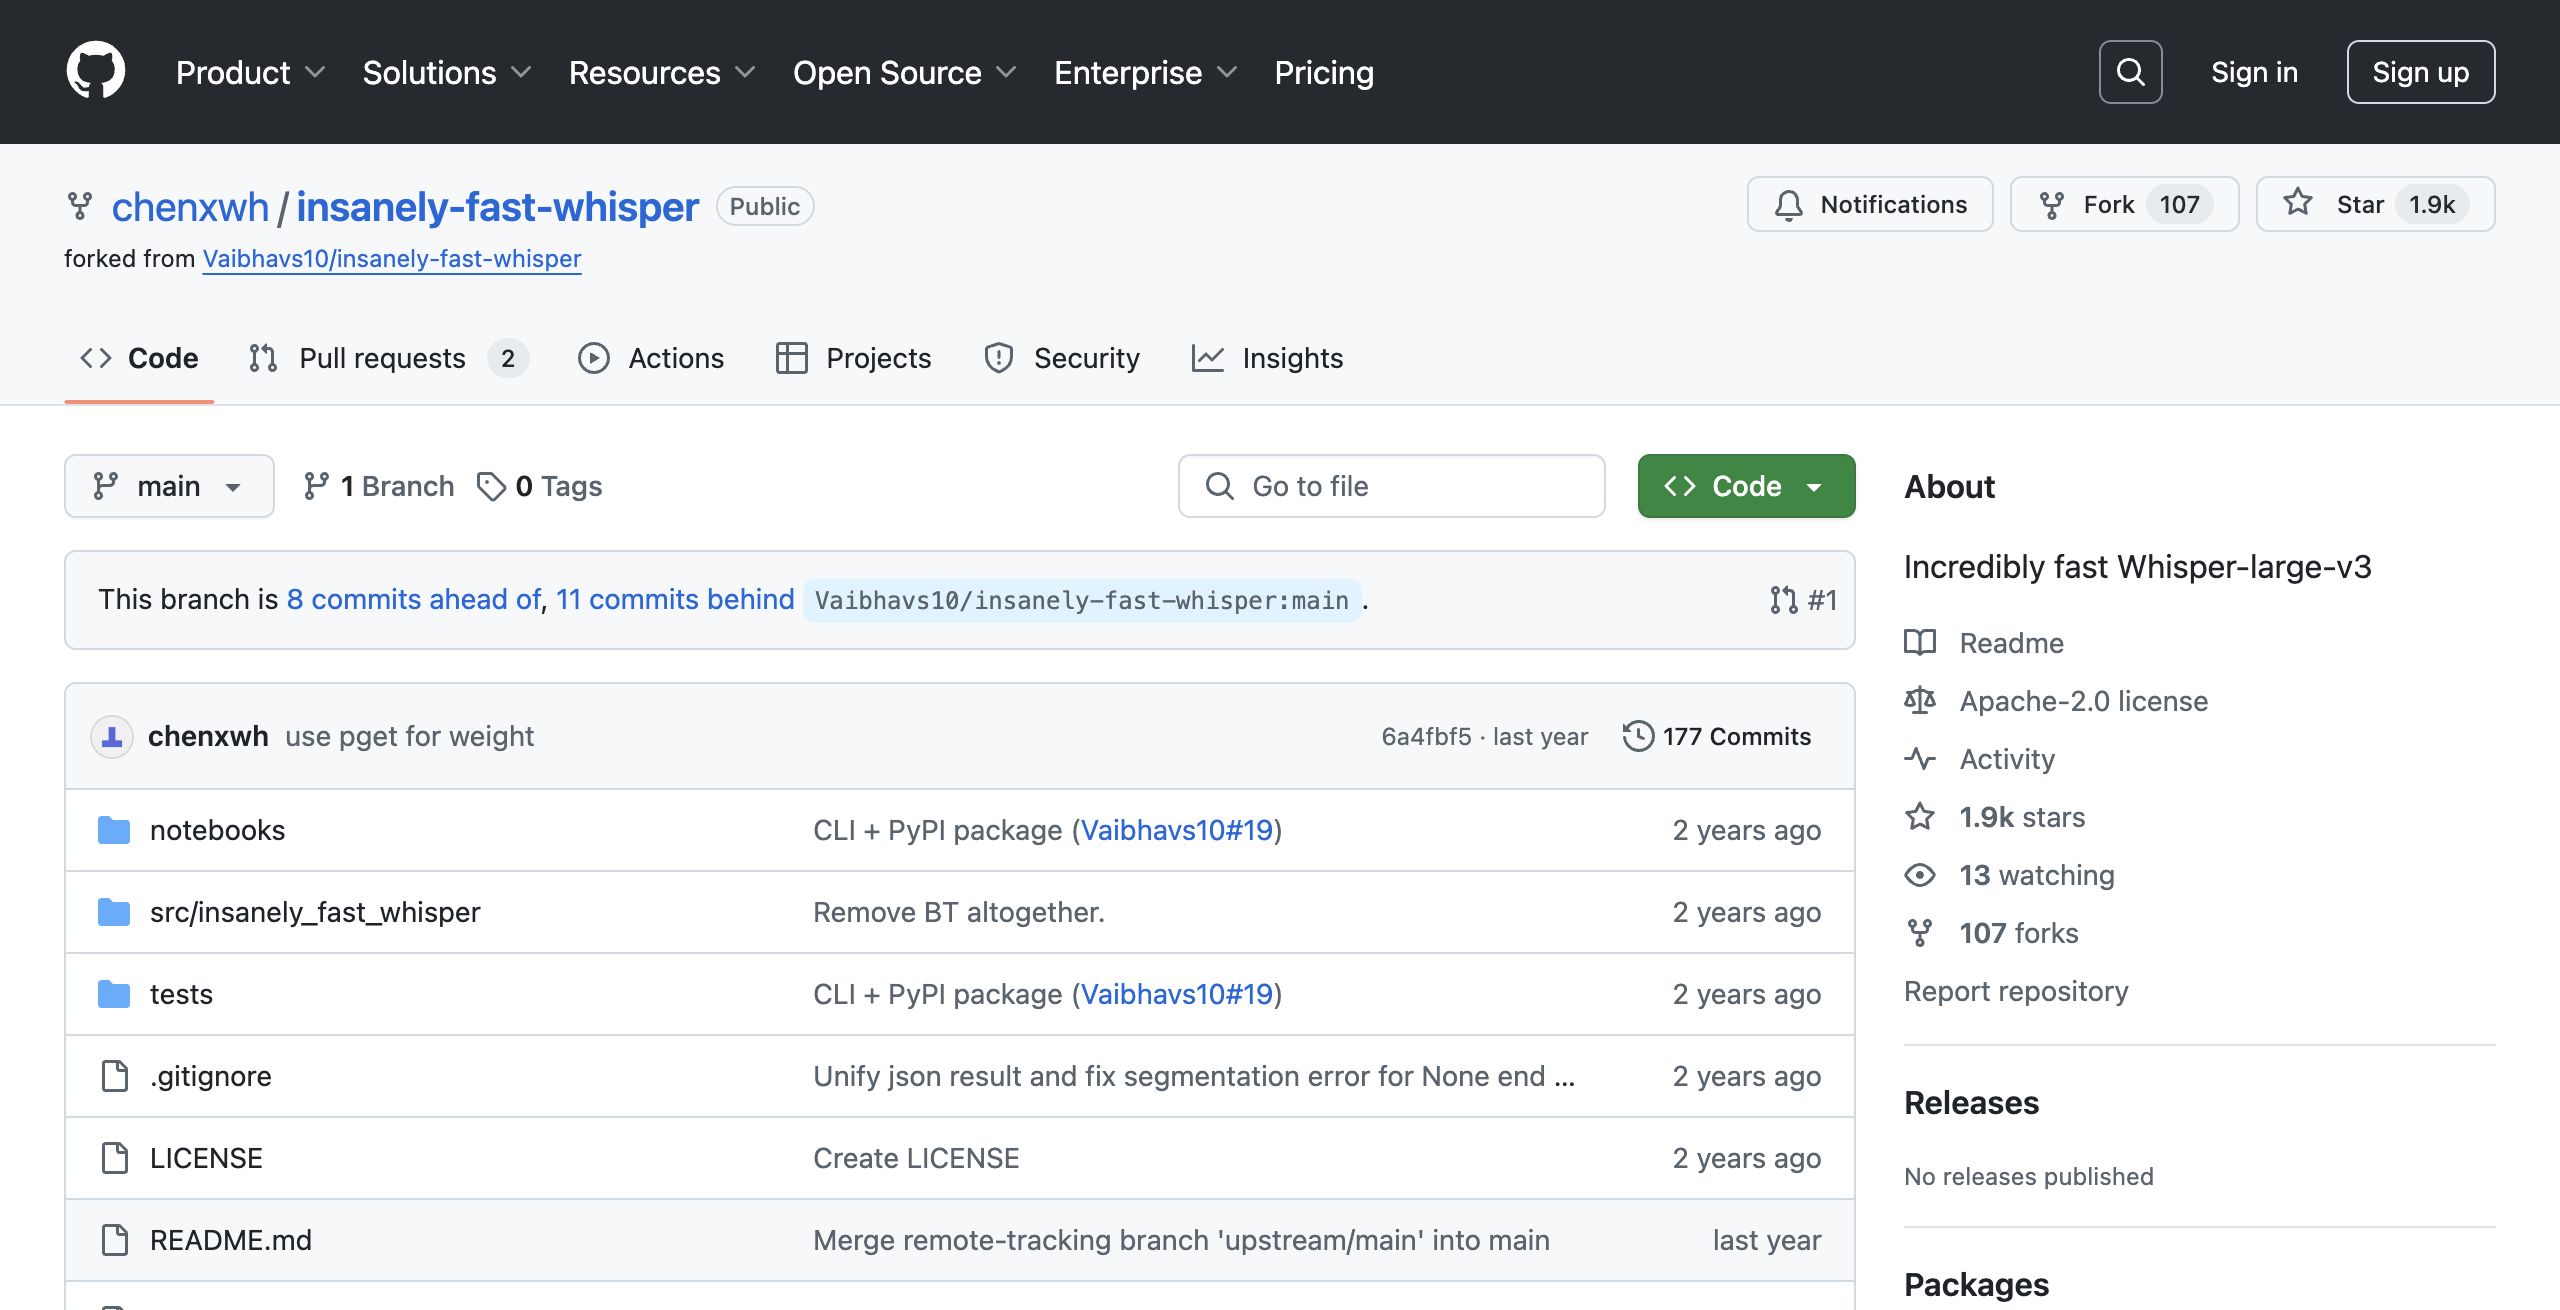Open the search magnifier button
The image size is (2560, 1310).
2130,72
